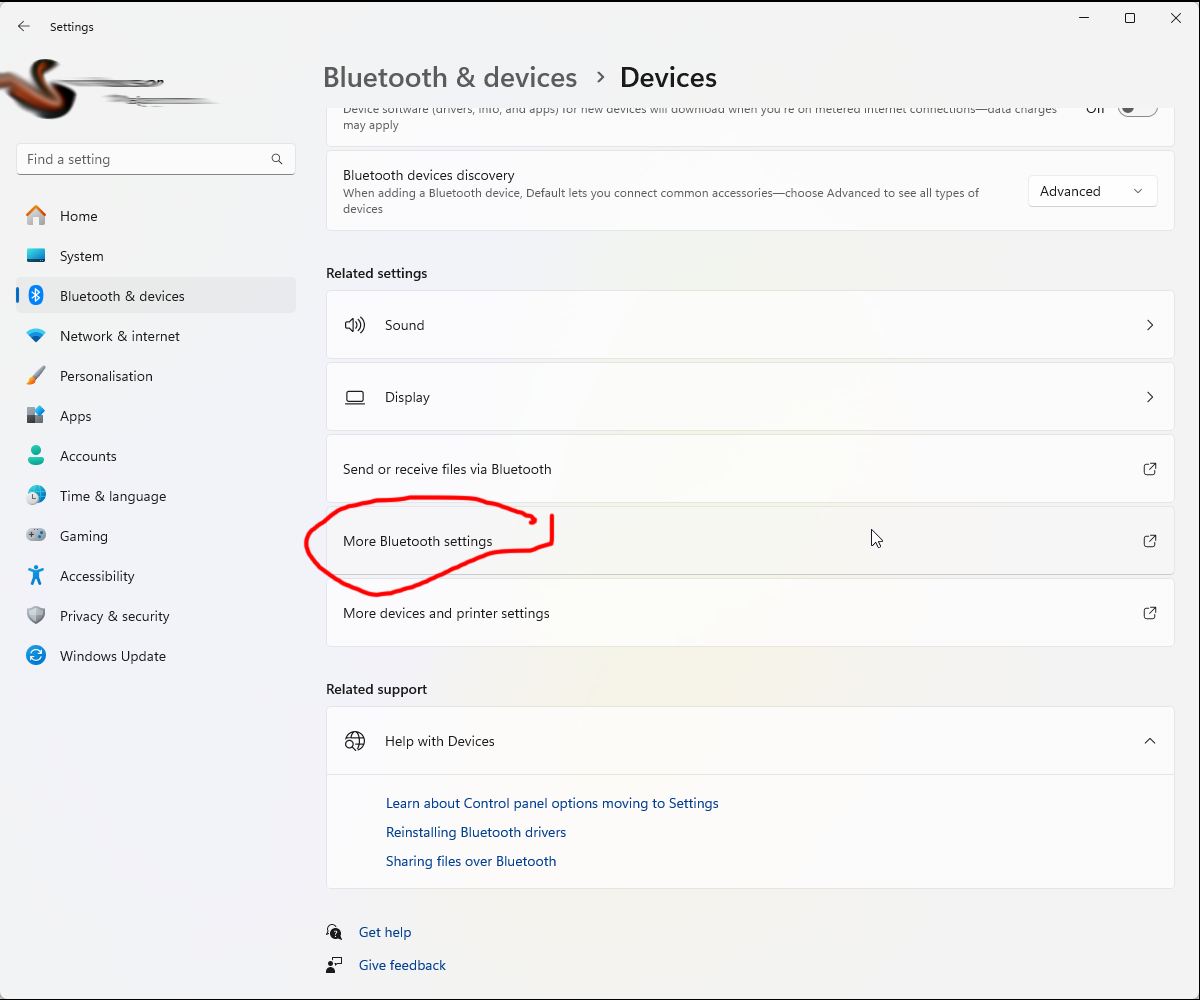1200x1000 pixels.
Task: Open the Reinstalling Bluetooth drivers link
Action: click(x=476, y=831)
